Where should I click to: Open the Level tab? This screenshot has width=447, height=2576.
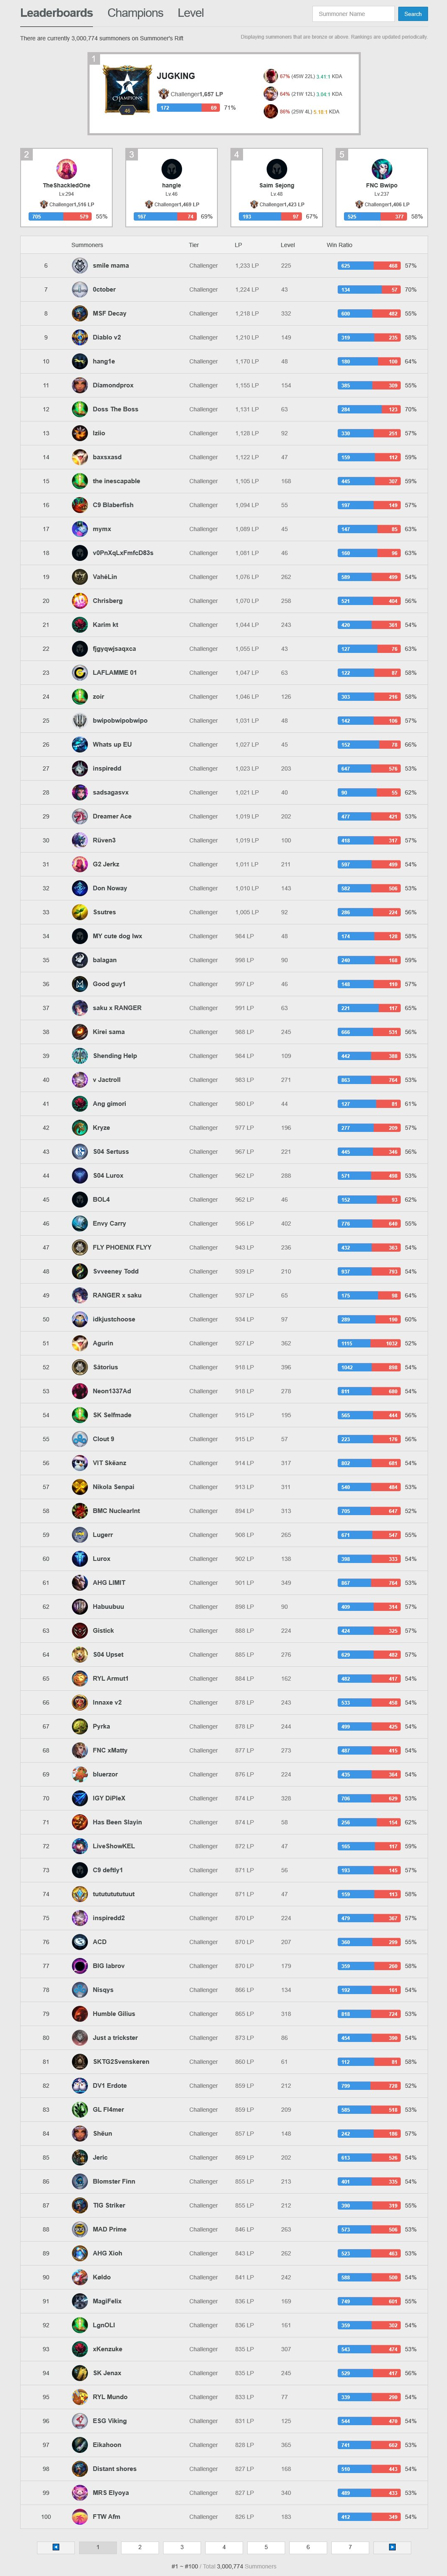tap(191, 13)
